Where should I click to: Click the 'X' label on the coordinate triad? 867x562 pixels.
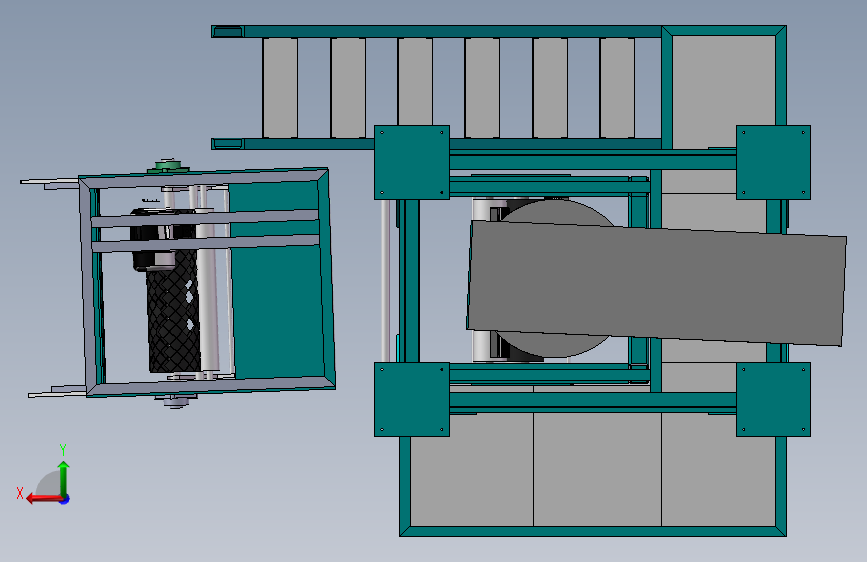tap(20, 493)
